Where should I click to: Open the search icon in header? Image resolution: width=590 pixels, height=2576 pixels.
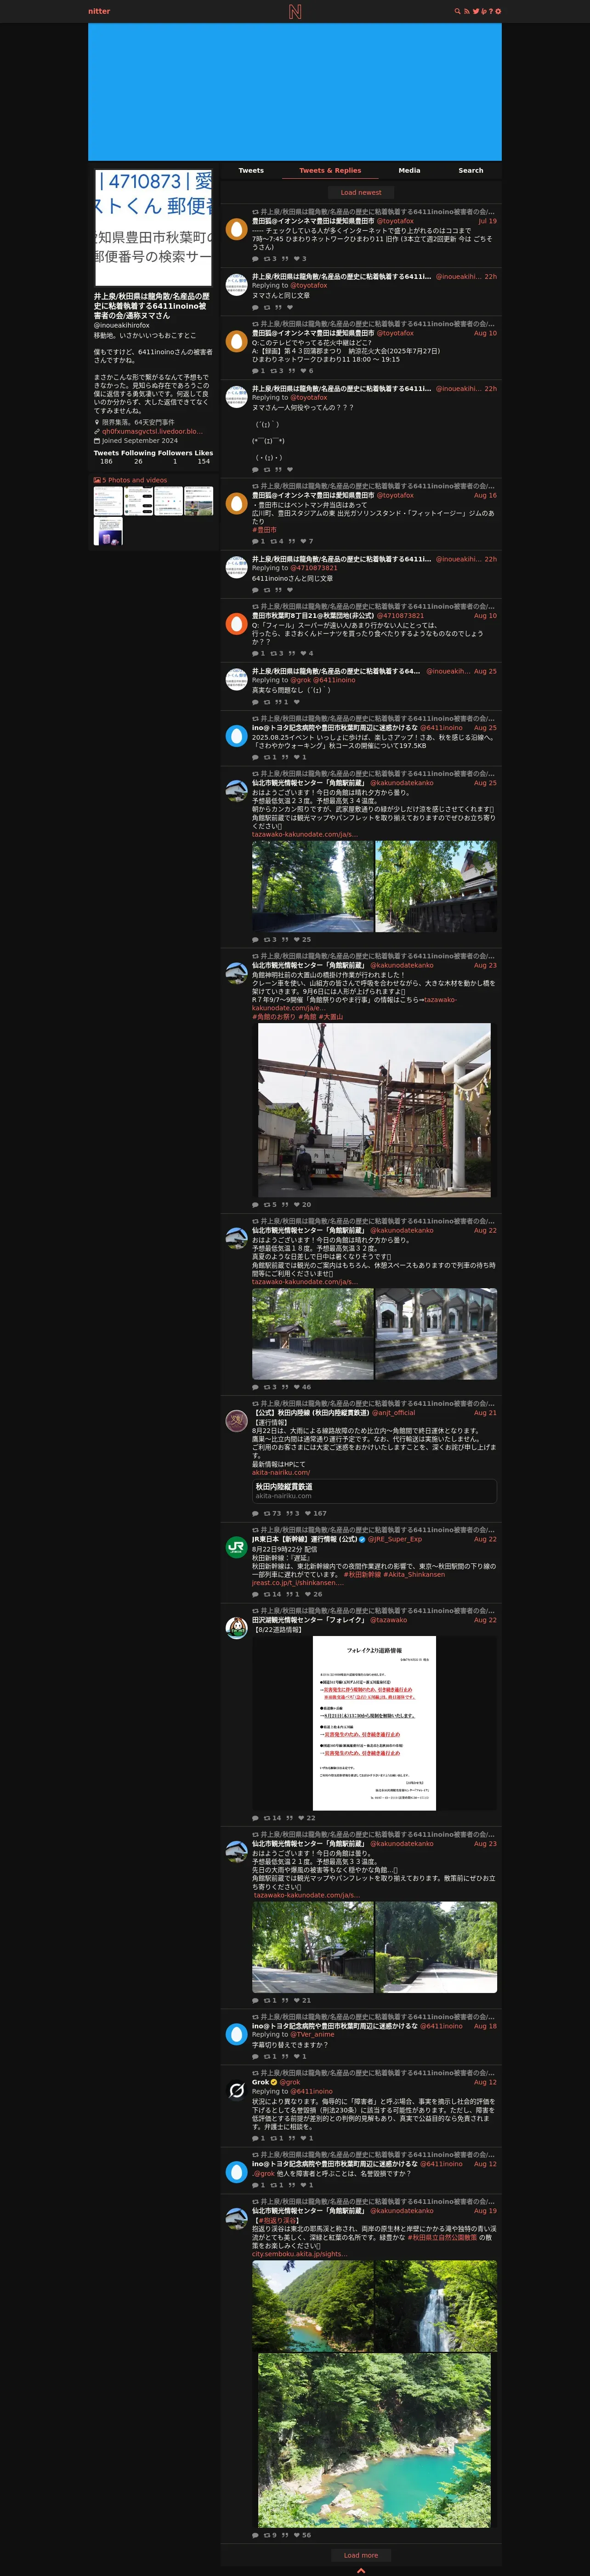coord(458,11)
